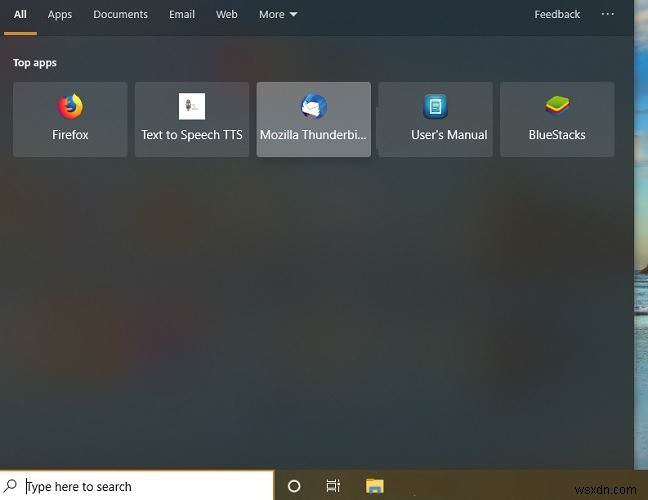Switch to the Apps tab
This screenshot has height=500, width=648.
point(60,14)
